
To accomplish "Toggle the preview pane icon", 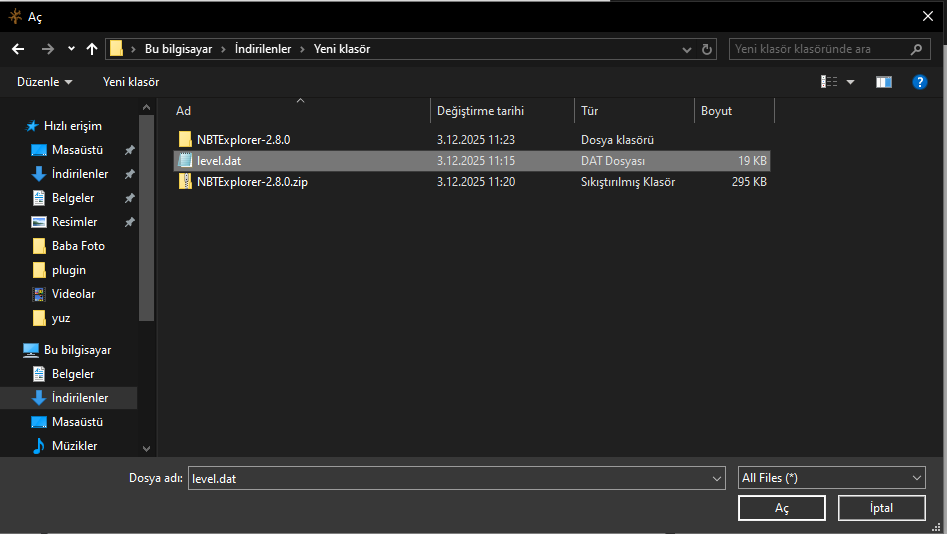I will 883,82.
